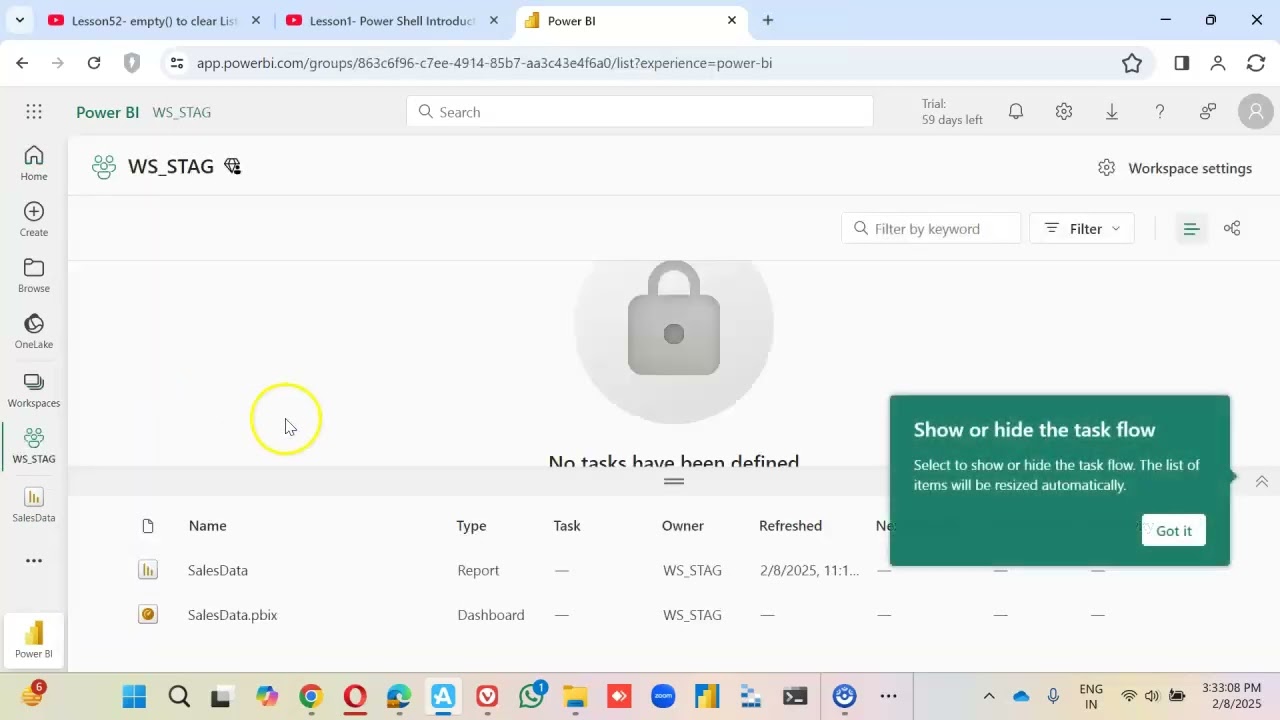Open the notifications bell
This screenshot has height=720, width=1280.
coord(1016,112)
